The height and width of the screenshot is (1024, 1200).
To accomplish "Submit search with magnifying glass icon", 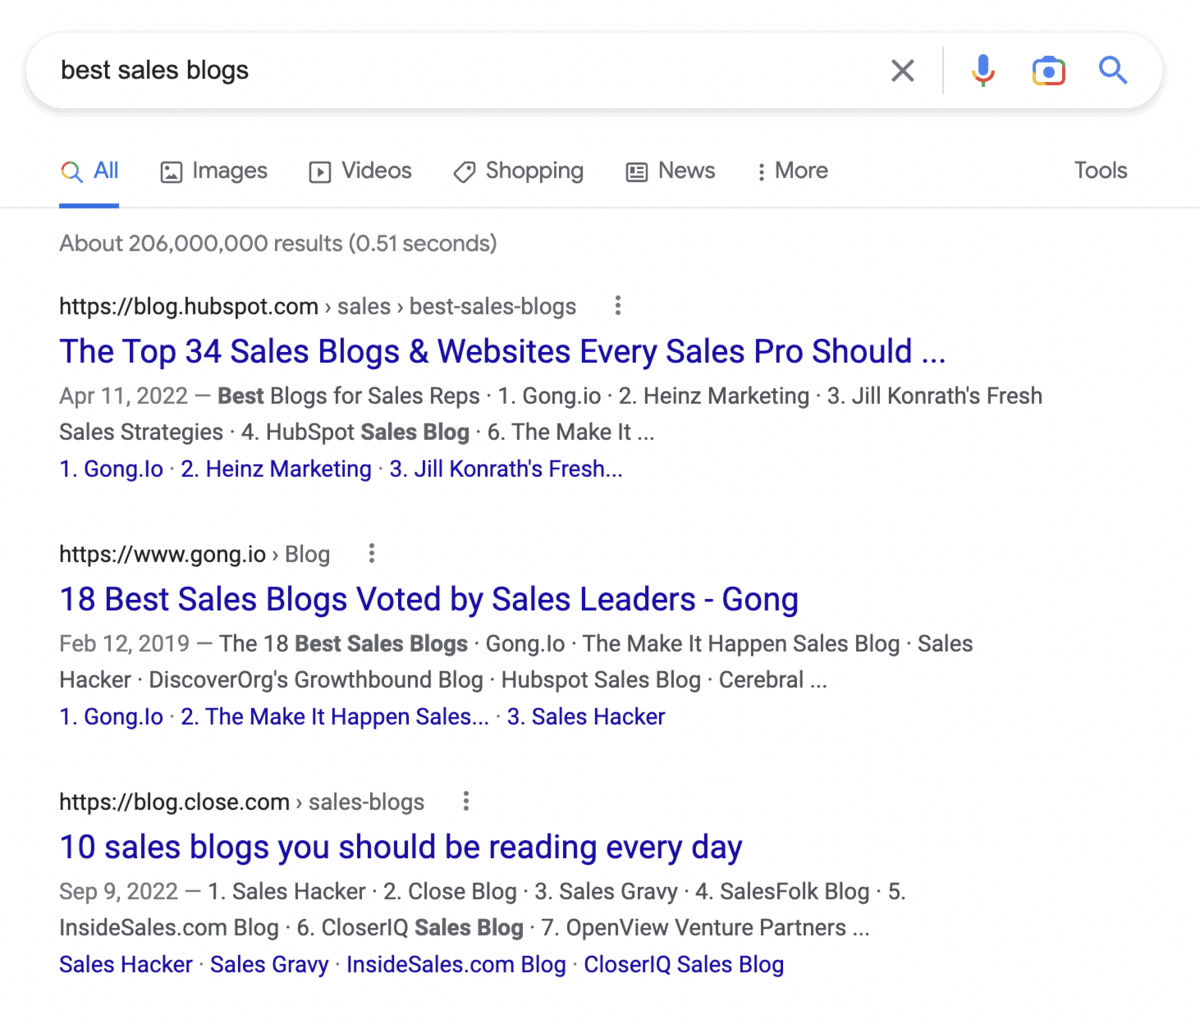I will (x=1113, y=70).
